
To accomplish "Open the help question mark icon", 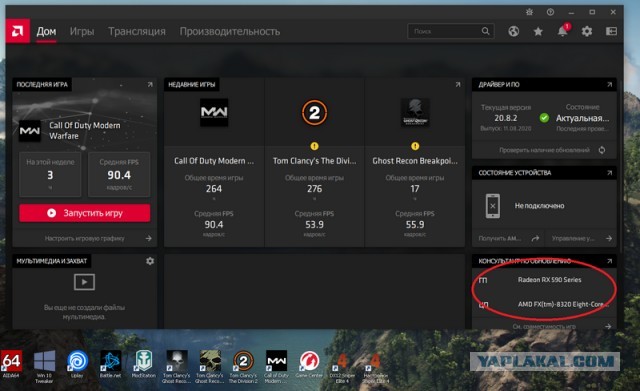I will [550, 12].
